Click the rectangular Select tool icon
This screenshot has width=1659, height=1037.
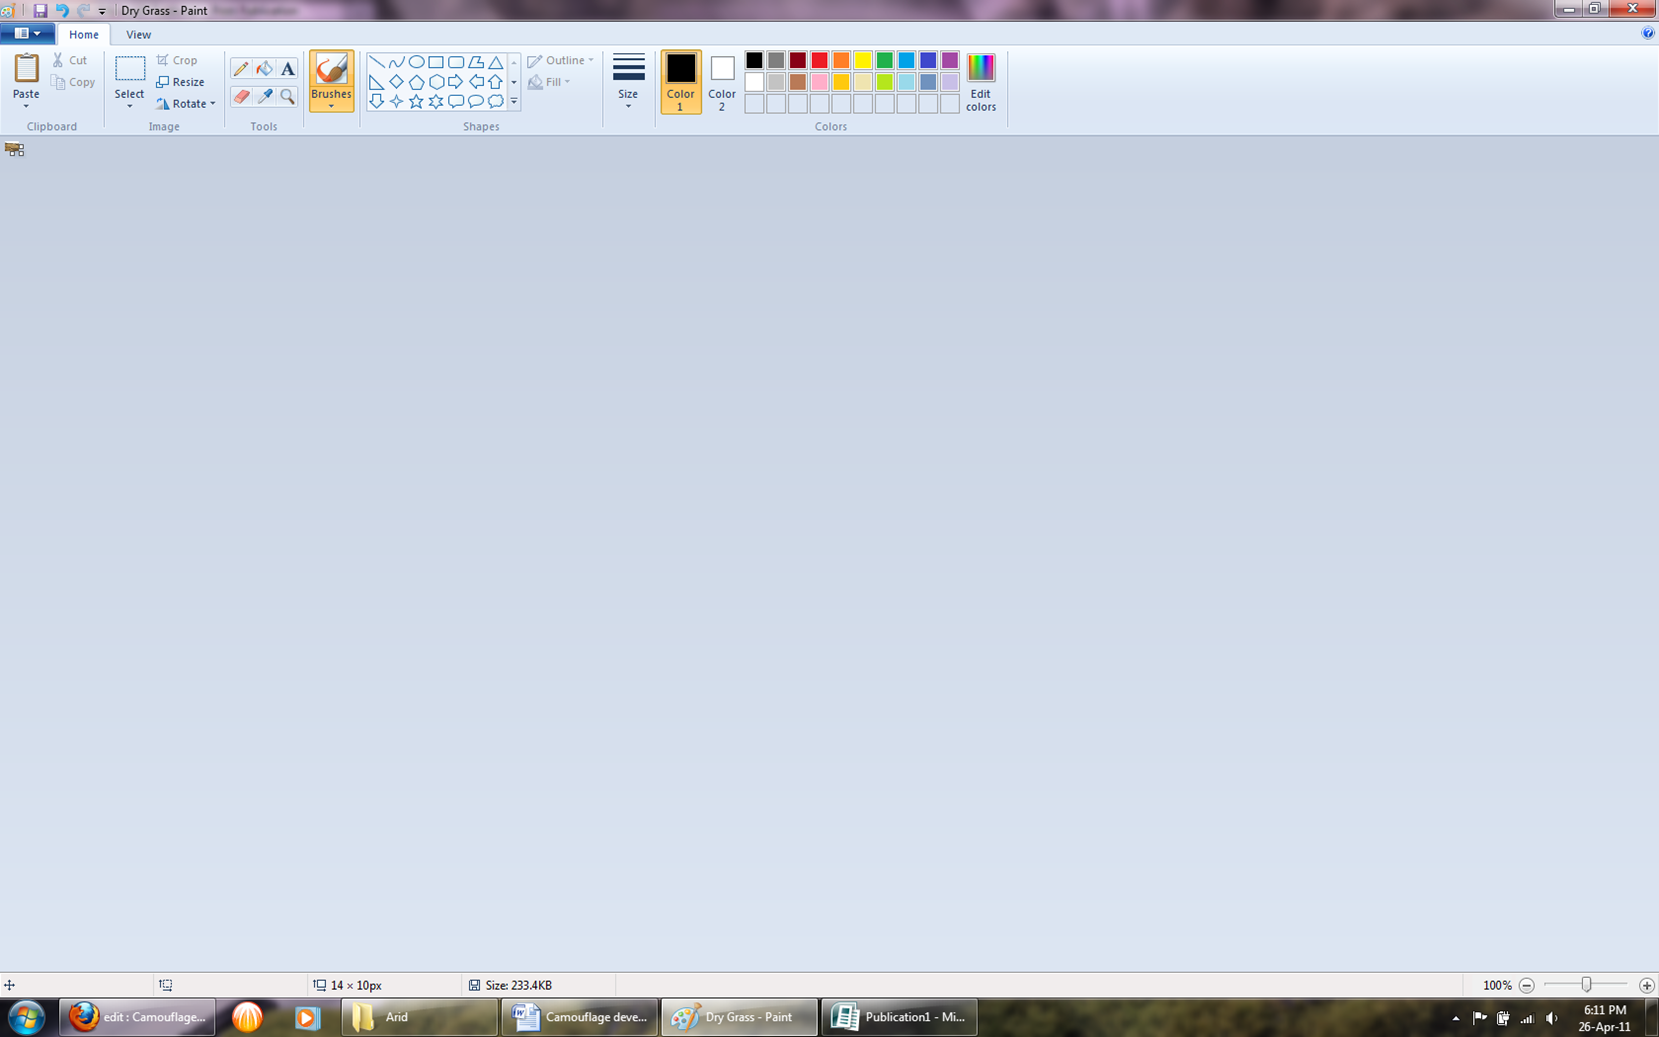(x=130, y=69)
